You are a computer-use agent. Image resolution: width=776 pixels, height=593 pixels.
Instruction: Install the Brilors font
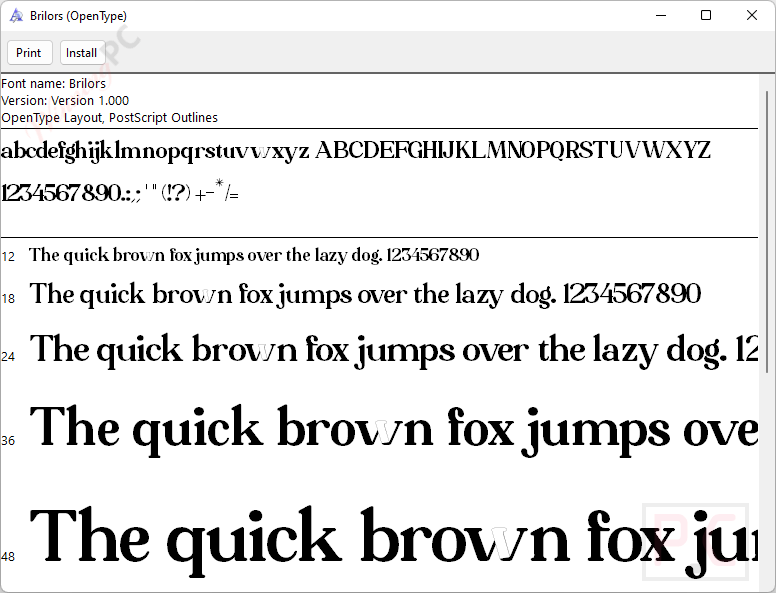pyautogui.click(x=82, y=52)
